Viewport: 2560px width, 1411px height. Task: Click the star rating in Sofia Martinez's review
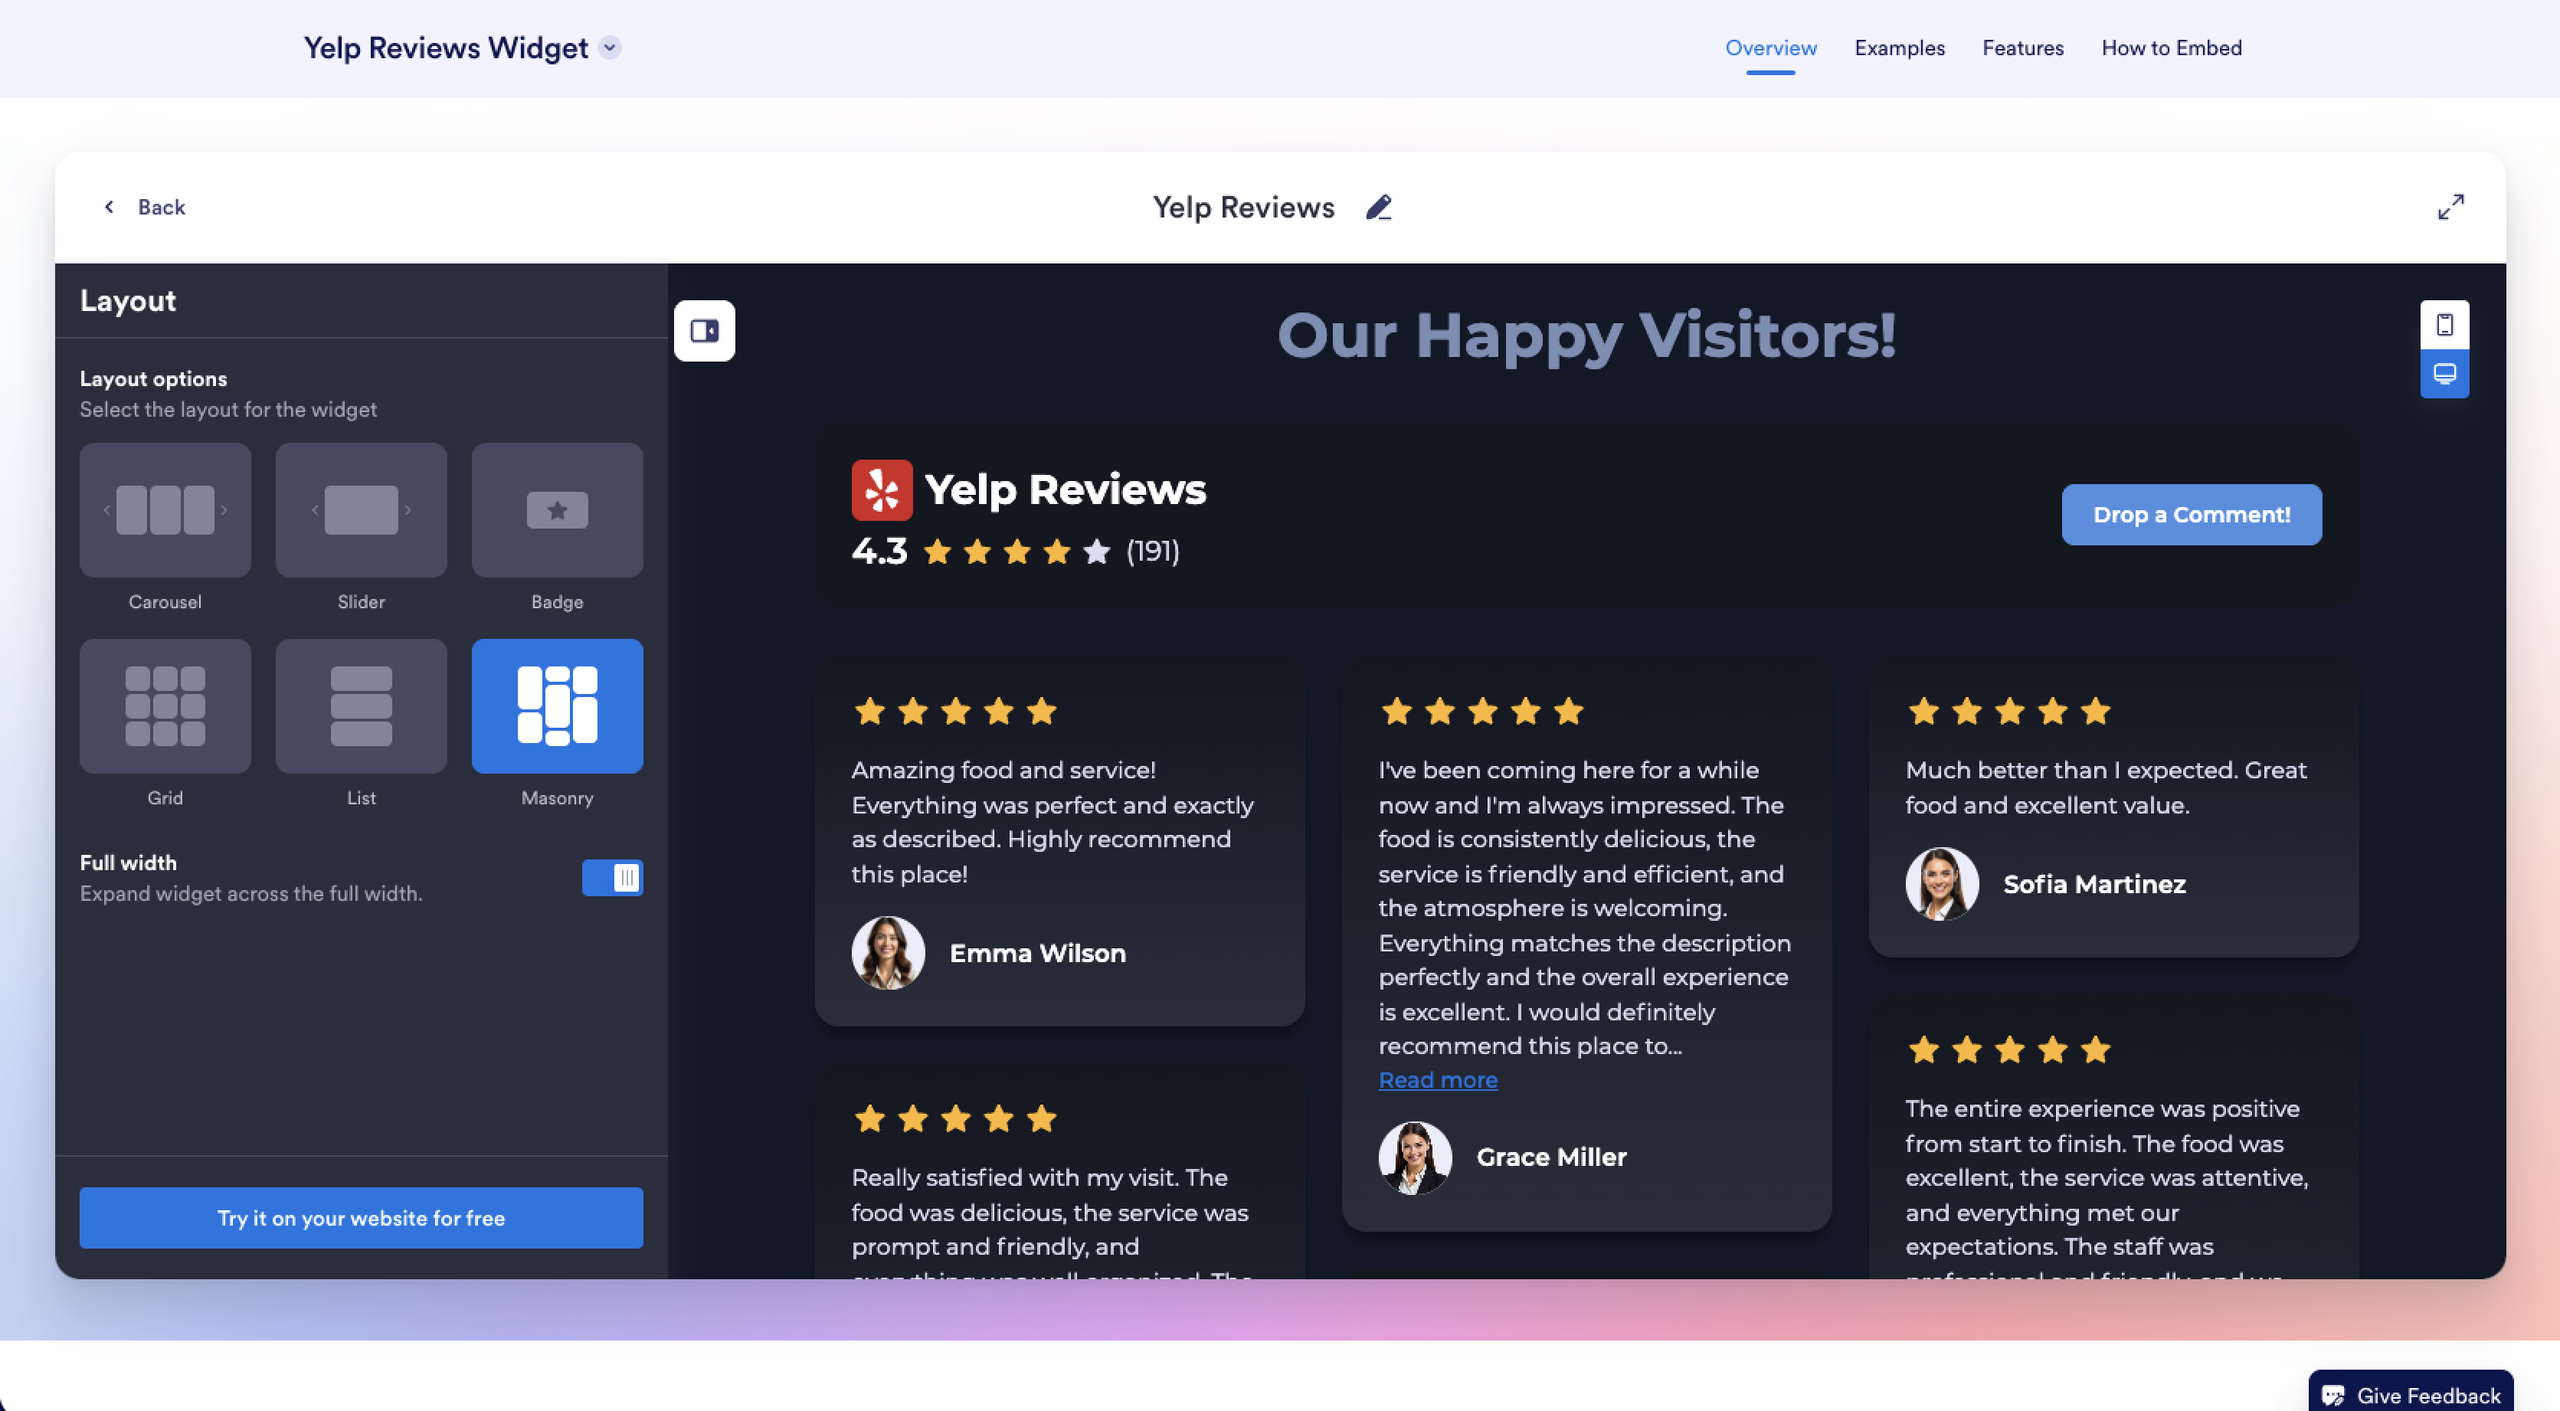pos(2010,711)
